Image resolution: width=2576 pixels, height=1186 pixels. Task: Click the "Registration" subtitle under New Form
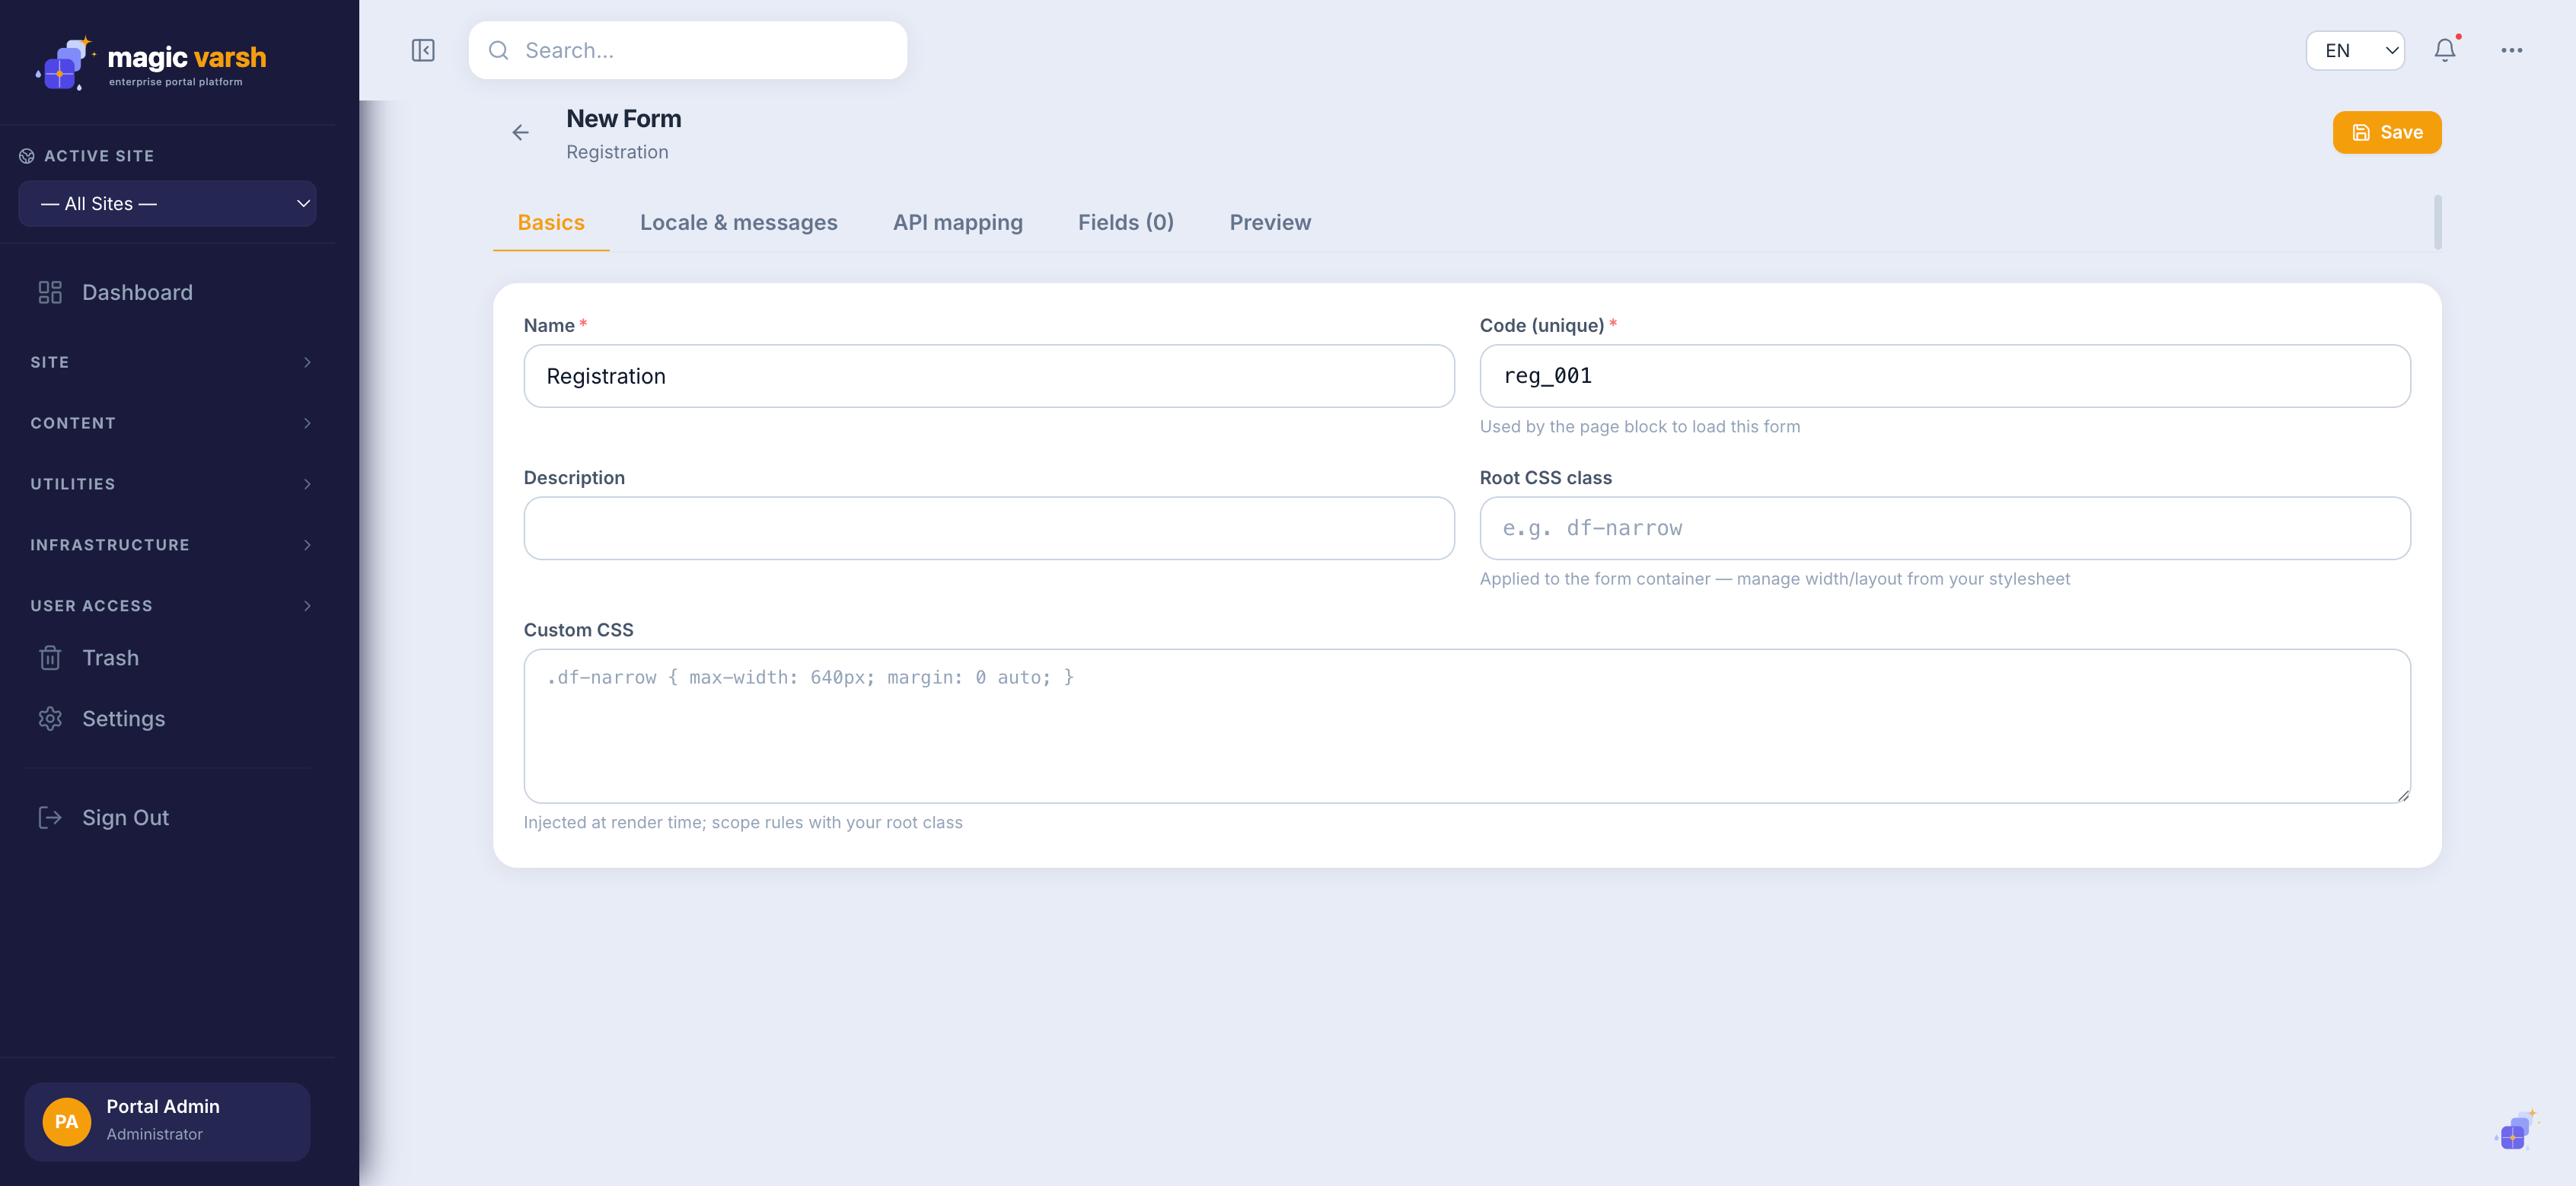coord(617,152)
